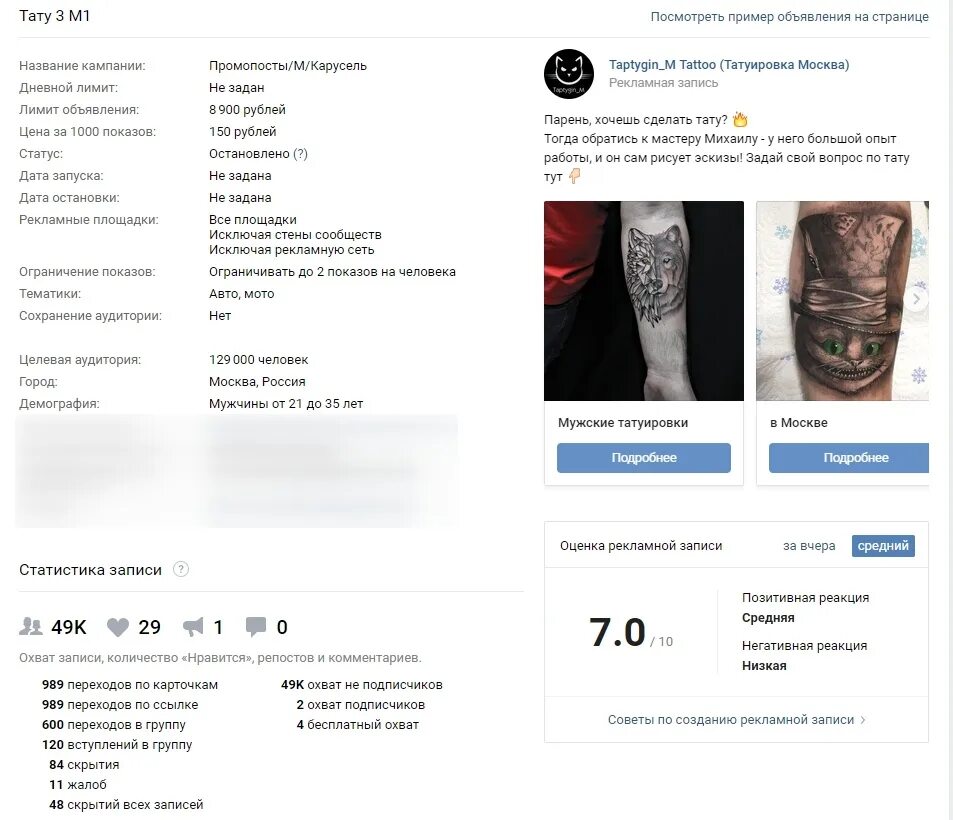Select the за вчера rating period

(x=809, y=546)
